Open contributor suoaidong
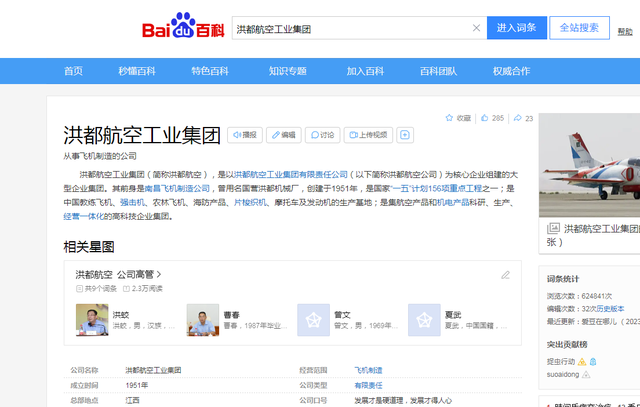 coord(563,374)
